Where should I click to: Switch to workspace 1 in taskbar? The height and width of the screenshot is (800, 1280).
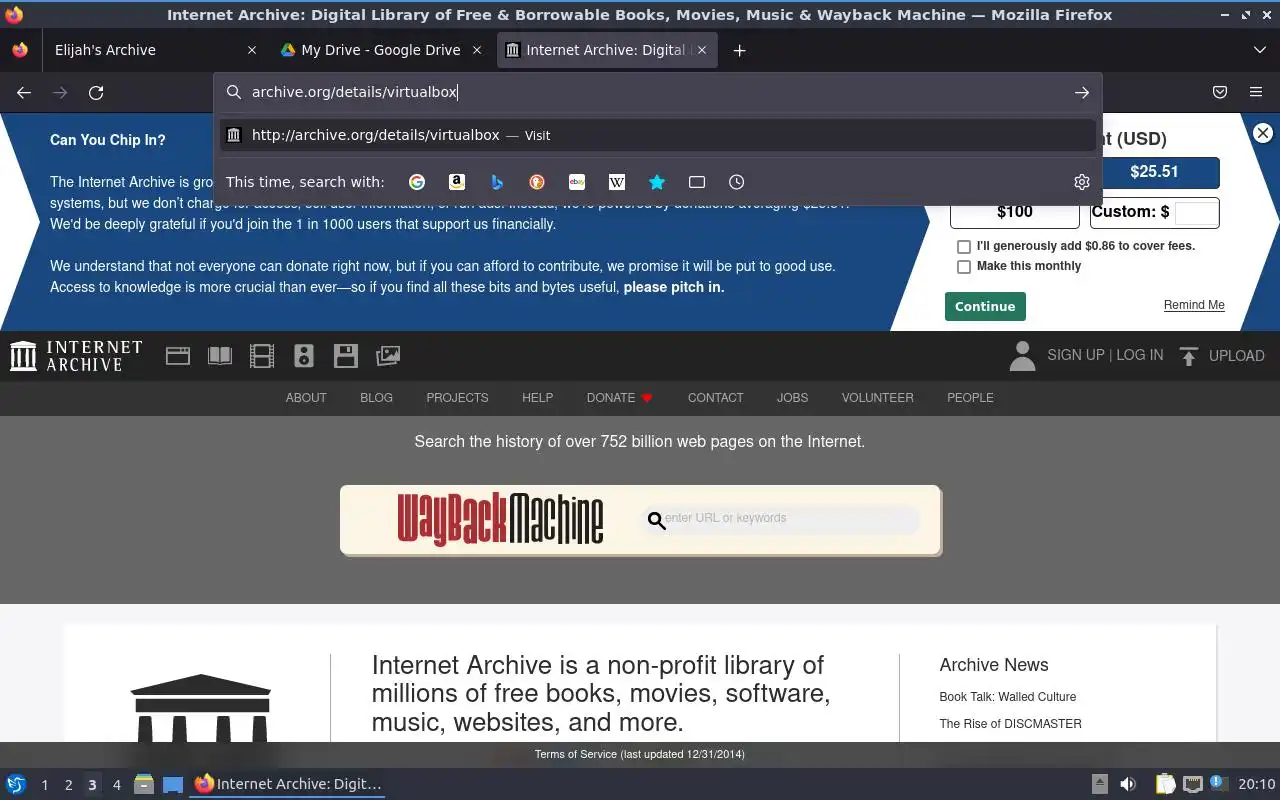(x=44, y=785)
